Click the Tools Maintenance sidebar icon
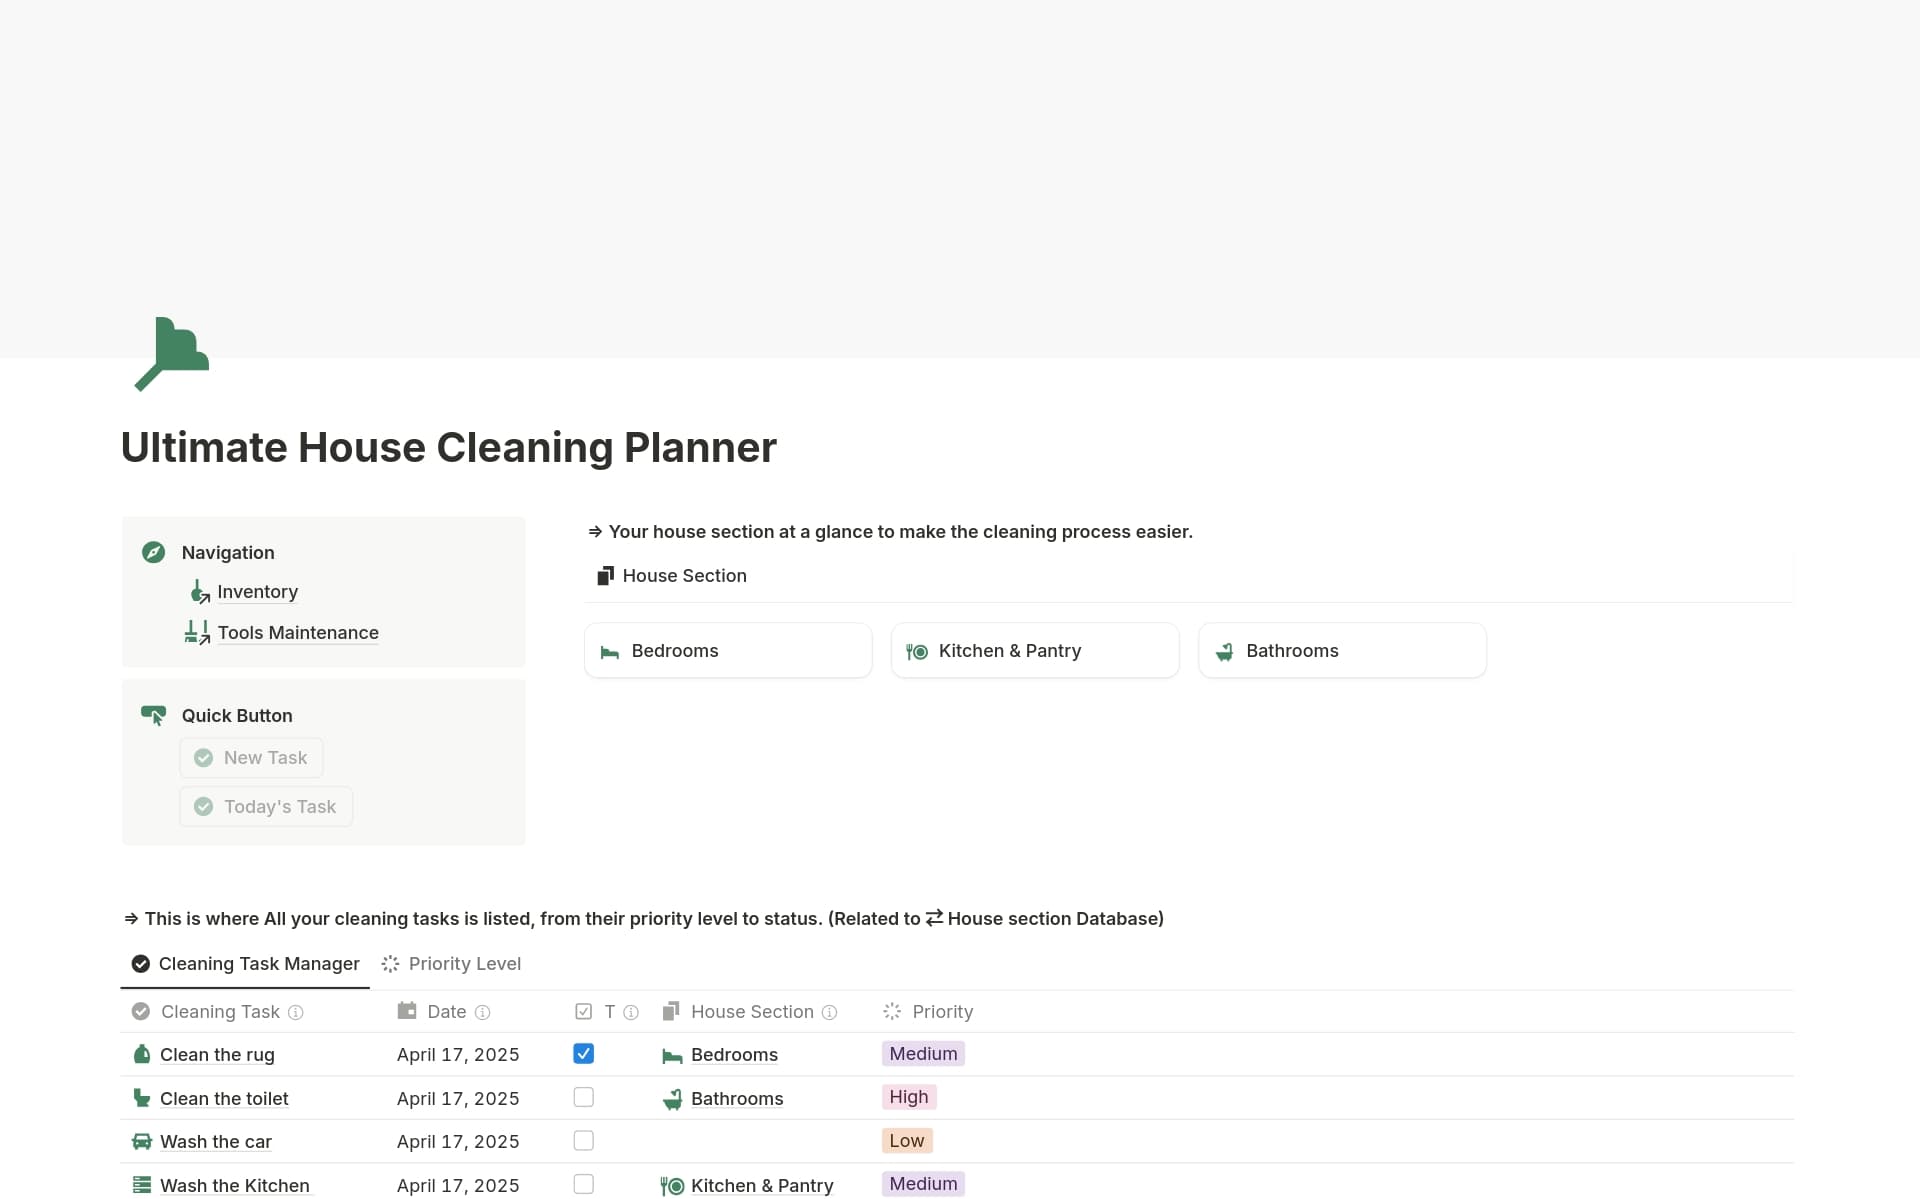This screenshot has height=1199, width=1920. point(196,632)
